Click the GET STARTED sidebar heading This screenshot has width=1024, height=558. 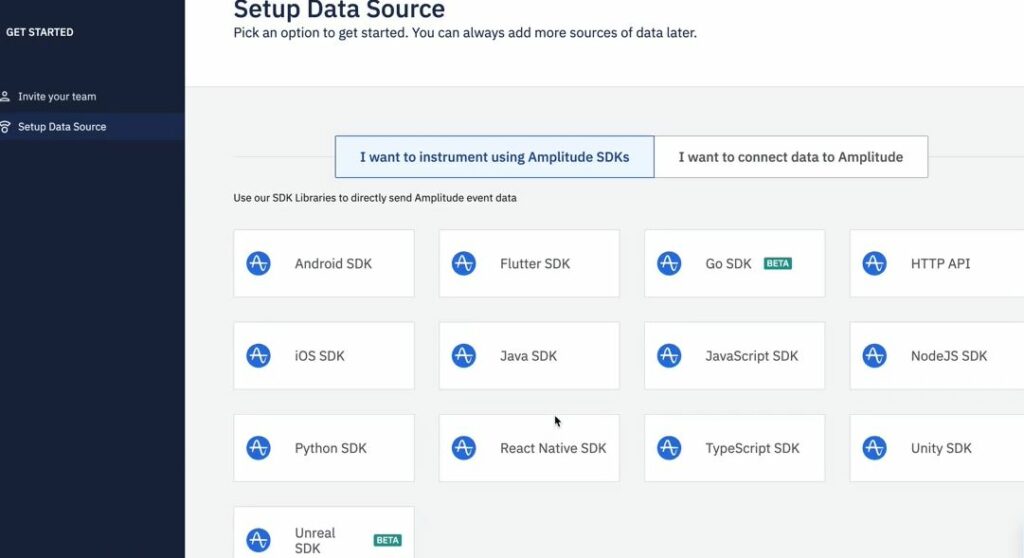[40, 32]
